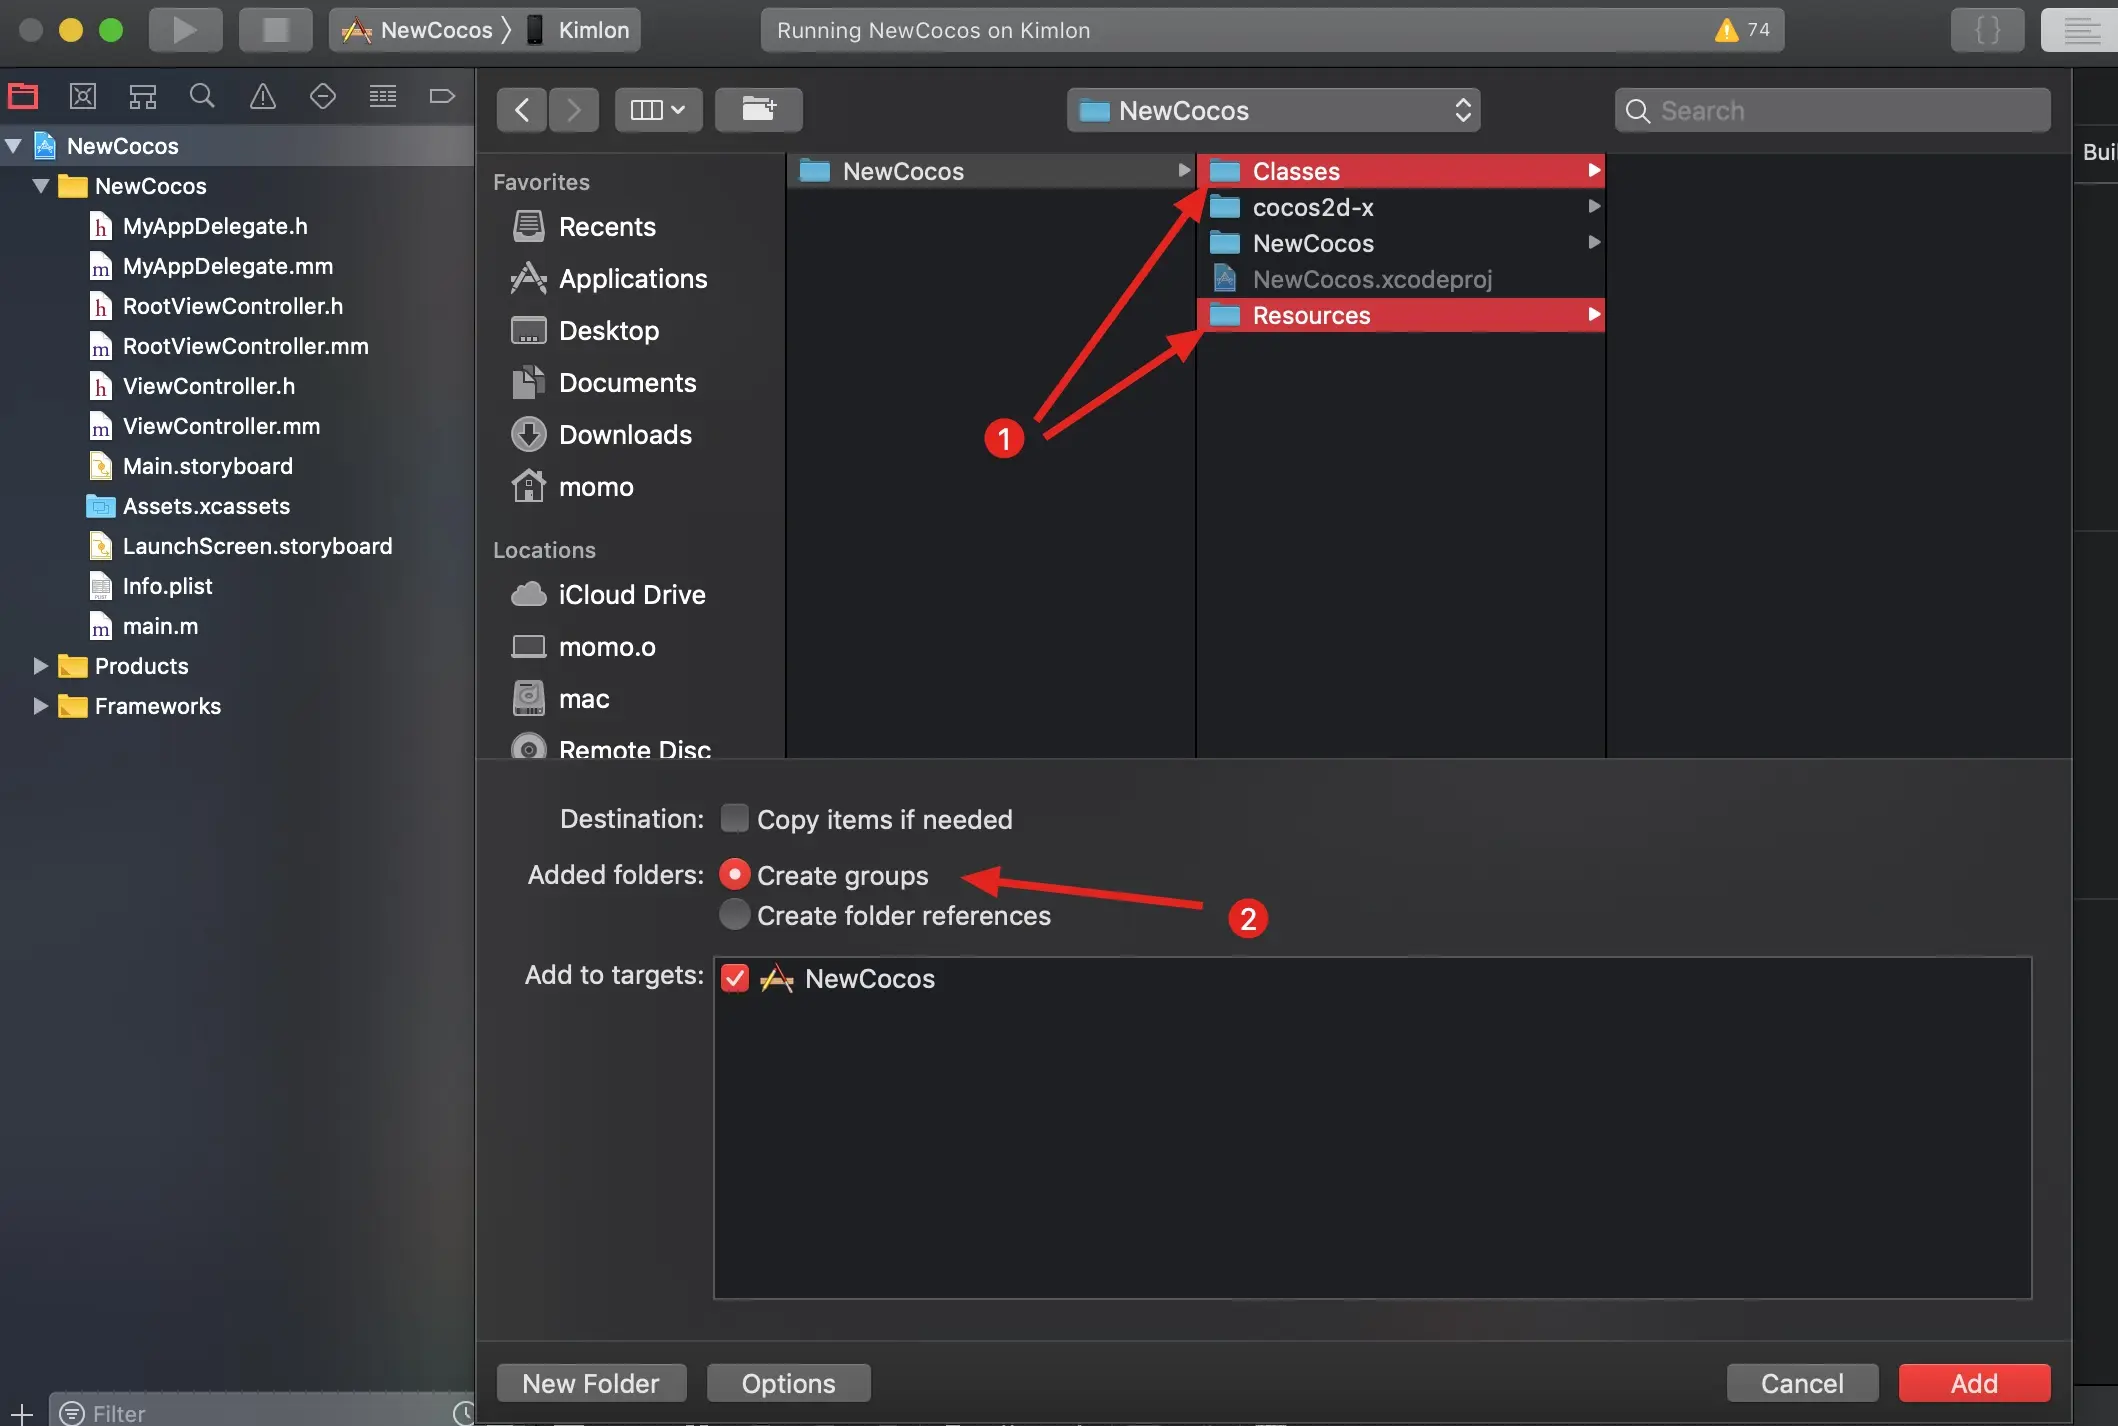The image size is (2118, 1426).
Task: Open the Source Control navigator icon
Action: click(83, 96)
